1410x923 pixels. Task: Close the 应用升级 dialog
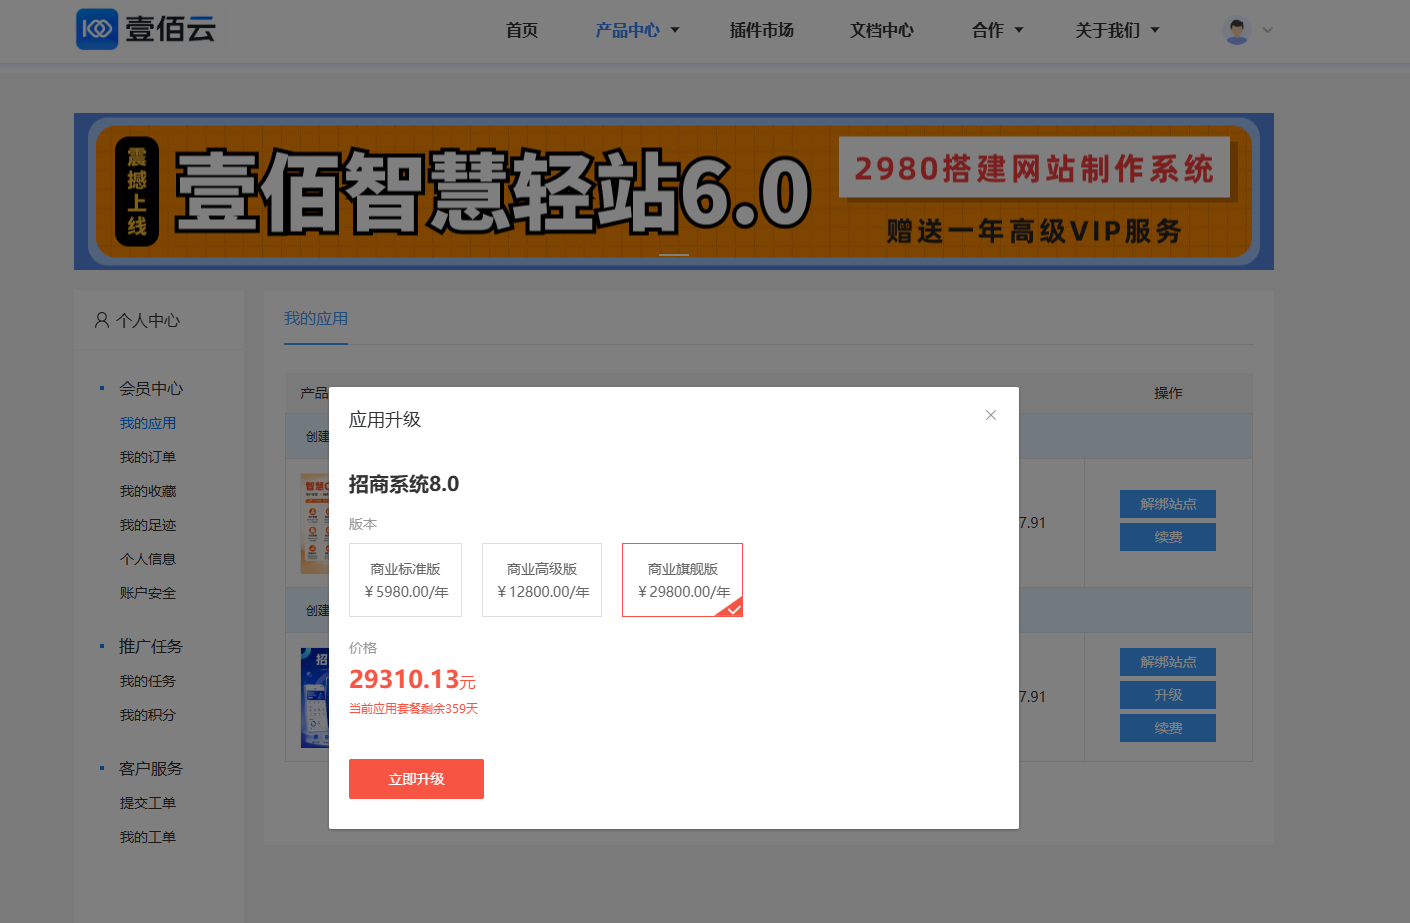coord(991,415)
